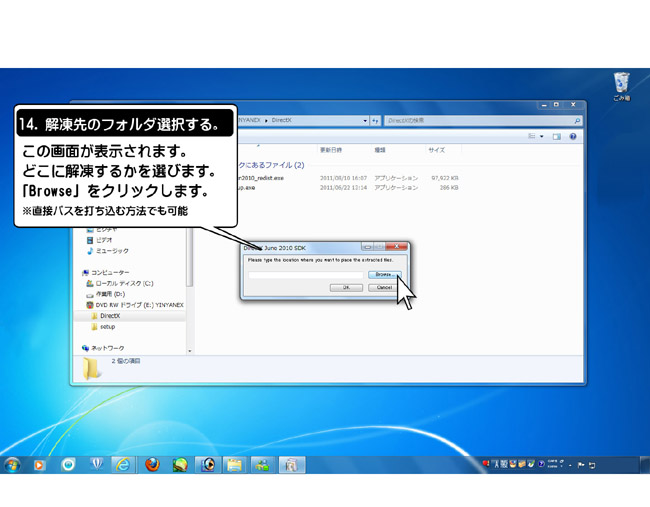Close the DirectX June 2010 SDK dialog
650x507 pixels.
(x=396, y=247)
